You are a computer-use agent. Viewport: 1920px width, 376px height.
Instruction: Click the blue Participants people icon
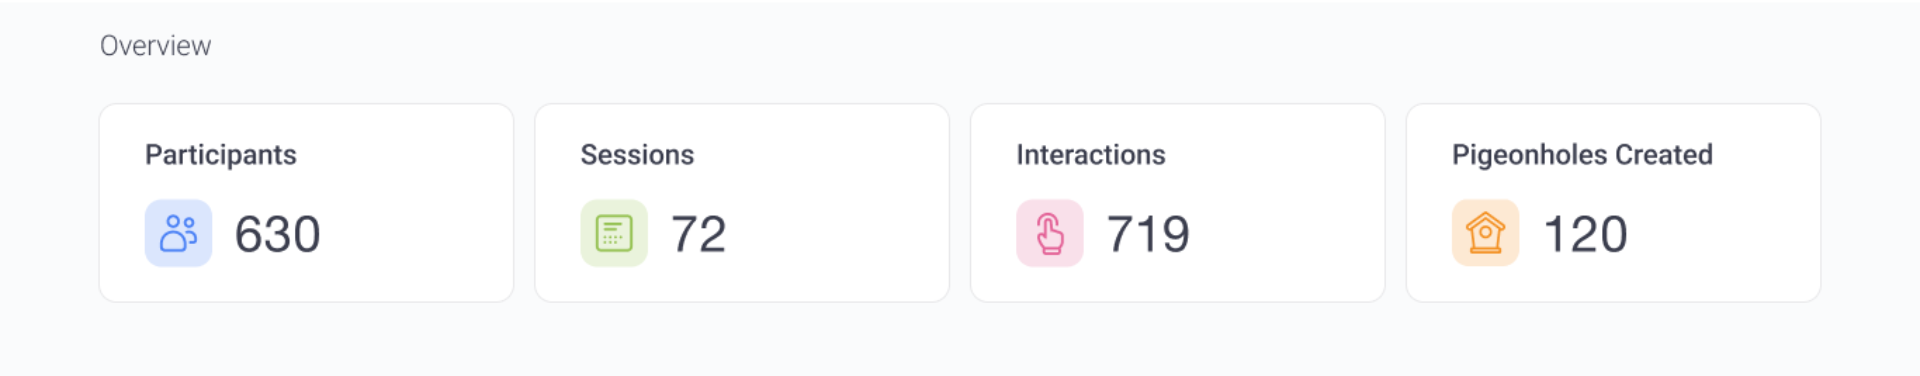pos(178,233)
